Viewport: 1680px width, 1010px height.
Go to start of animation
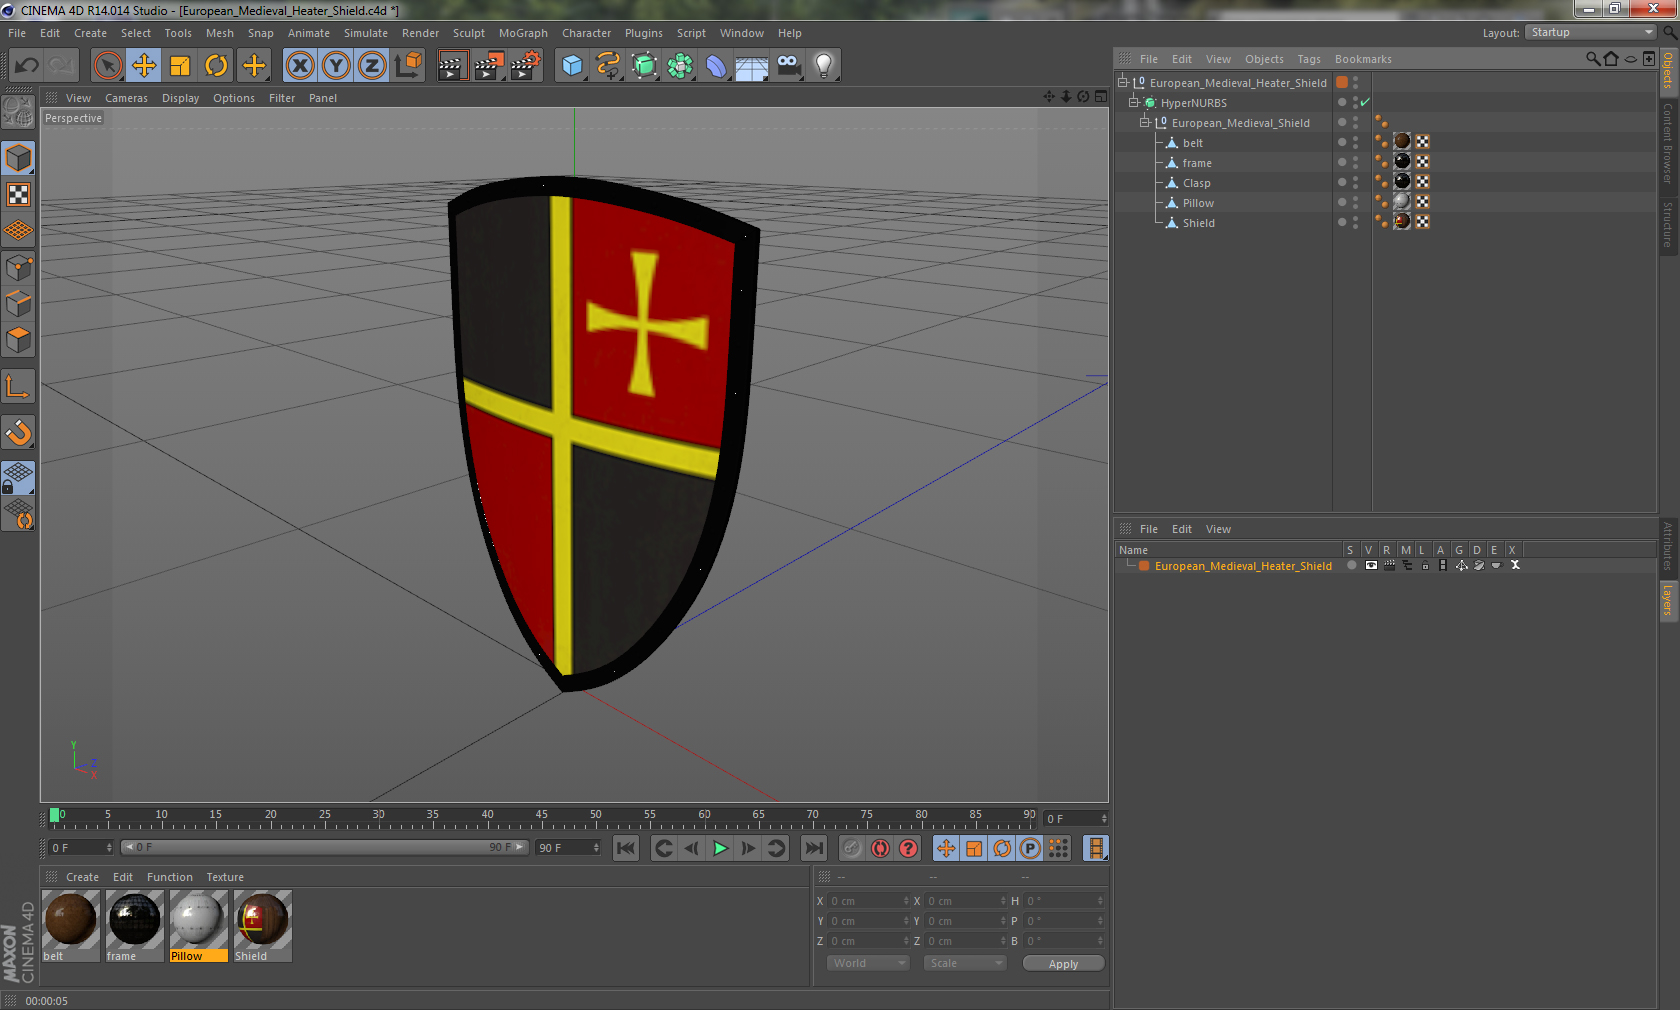click(626, 848)
